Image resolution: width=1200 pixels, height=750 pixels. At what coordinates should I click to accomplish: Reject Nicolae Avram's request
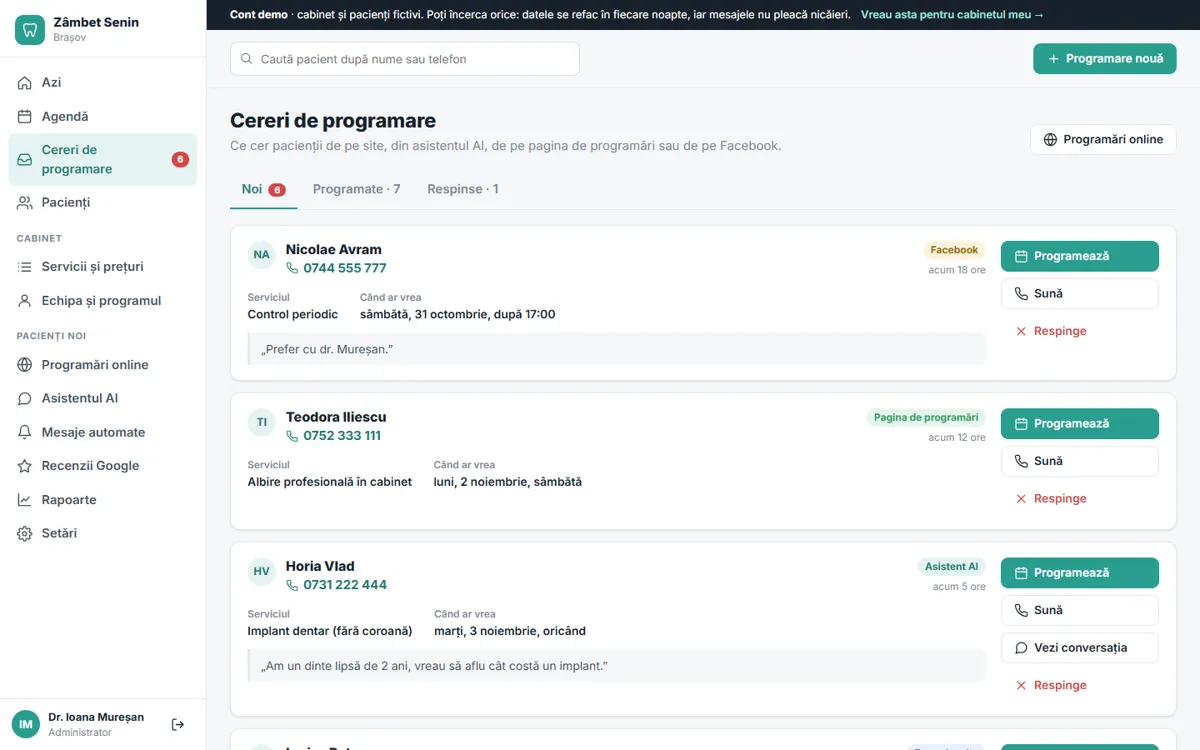coord(1051,331)
